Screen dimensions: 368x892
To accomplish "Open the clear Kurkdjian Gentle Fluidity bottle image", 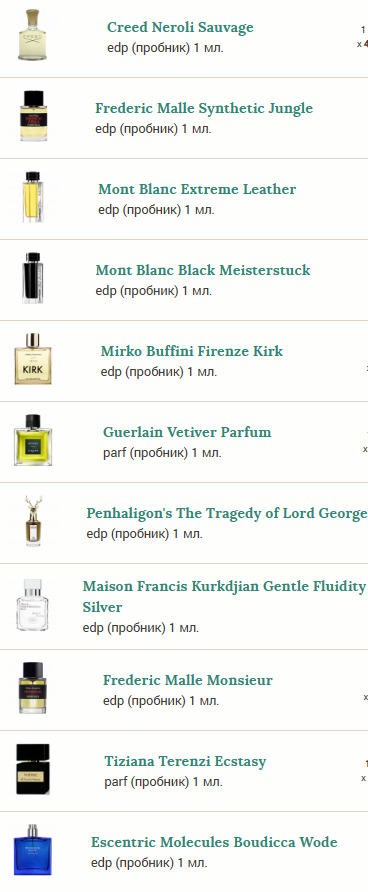I will click(33, 605).
